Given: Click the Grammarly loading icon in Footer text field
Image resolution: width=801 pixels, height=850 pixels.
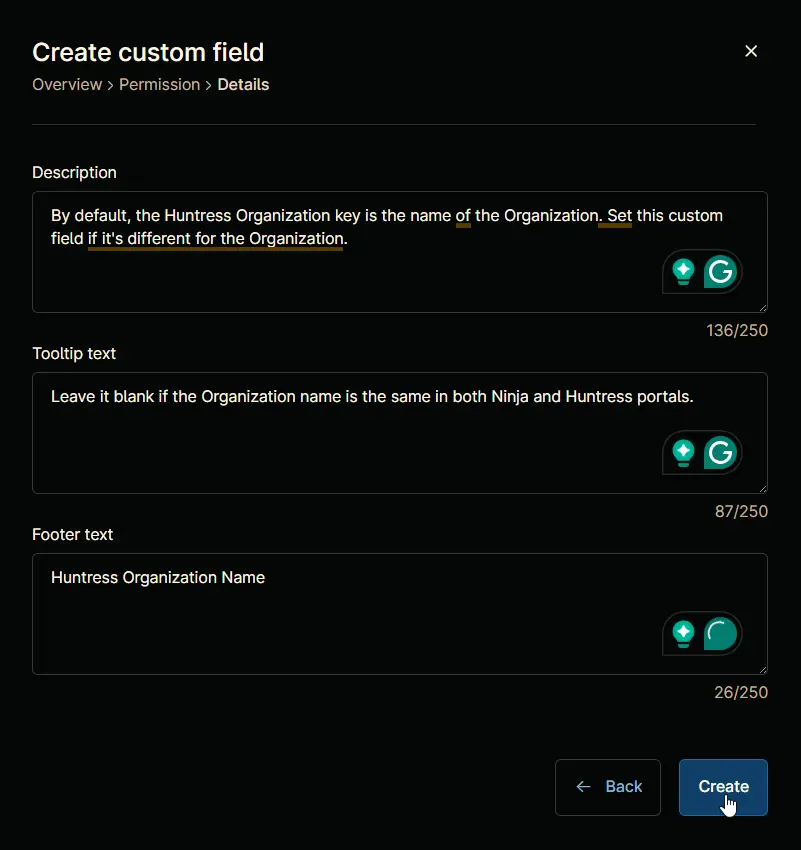Looking at the screenshot, I should (720, 633).
